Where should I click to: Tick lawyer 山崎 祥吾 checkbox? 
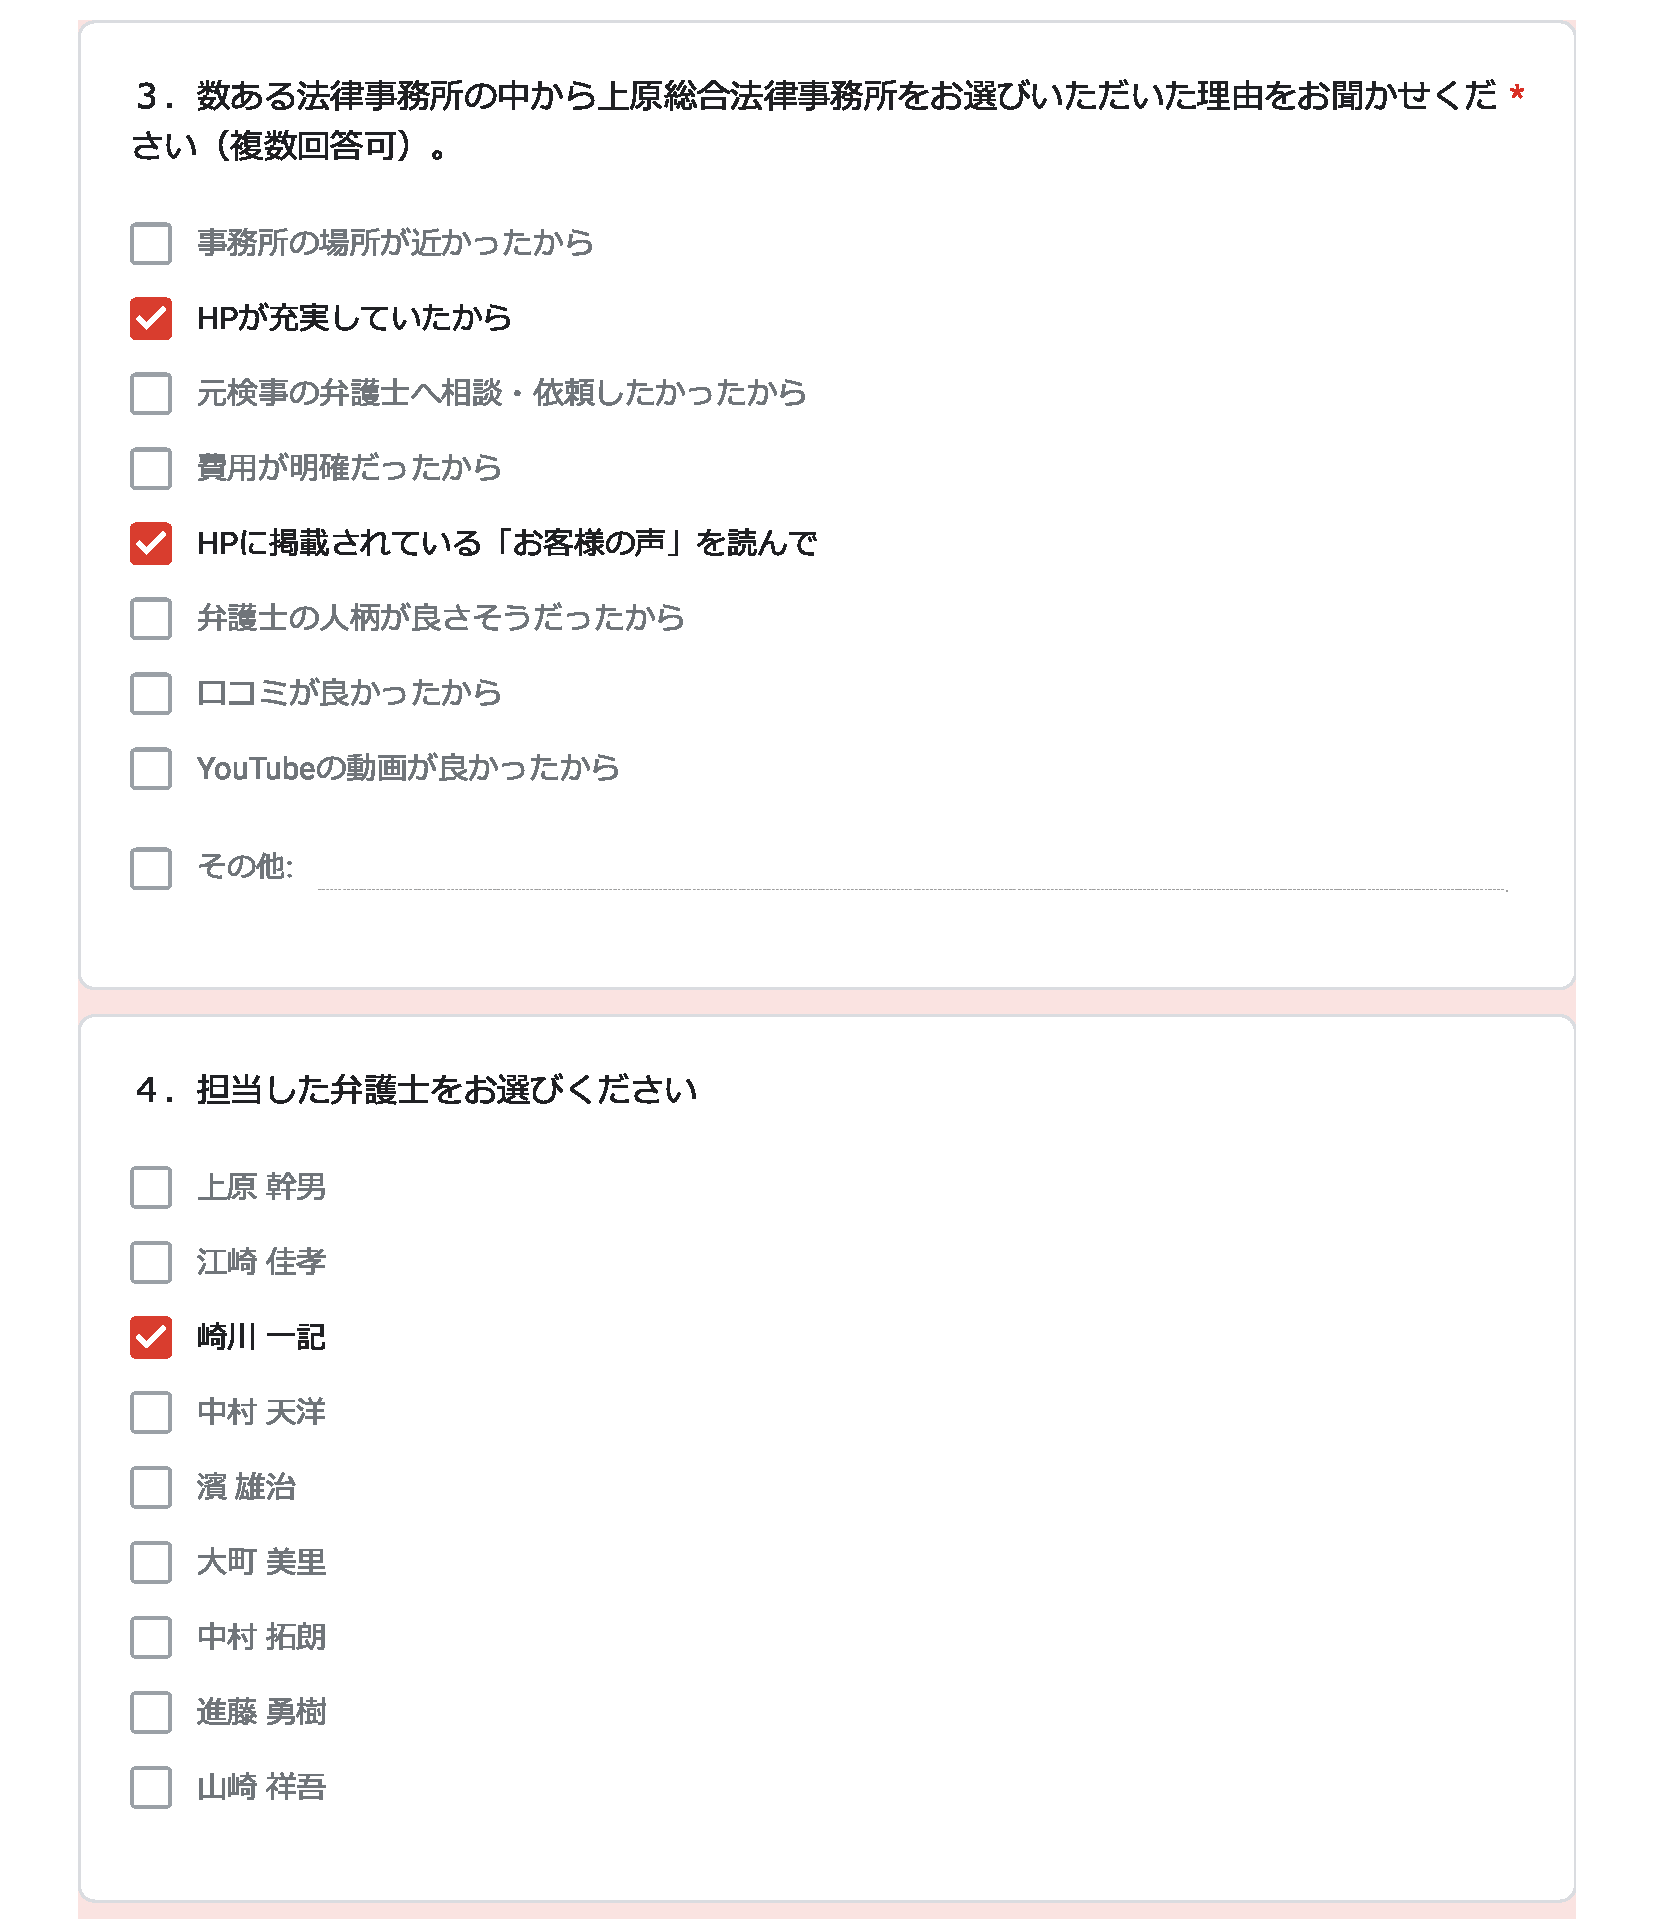click(151, 1787)
